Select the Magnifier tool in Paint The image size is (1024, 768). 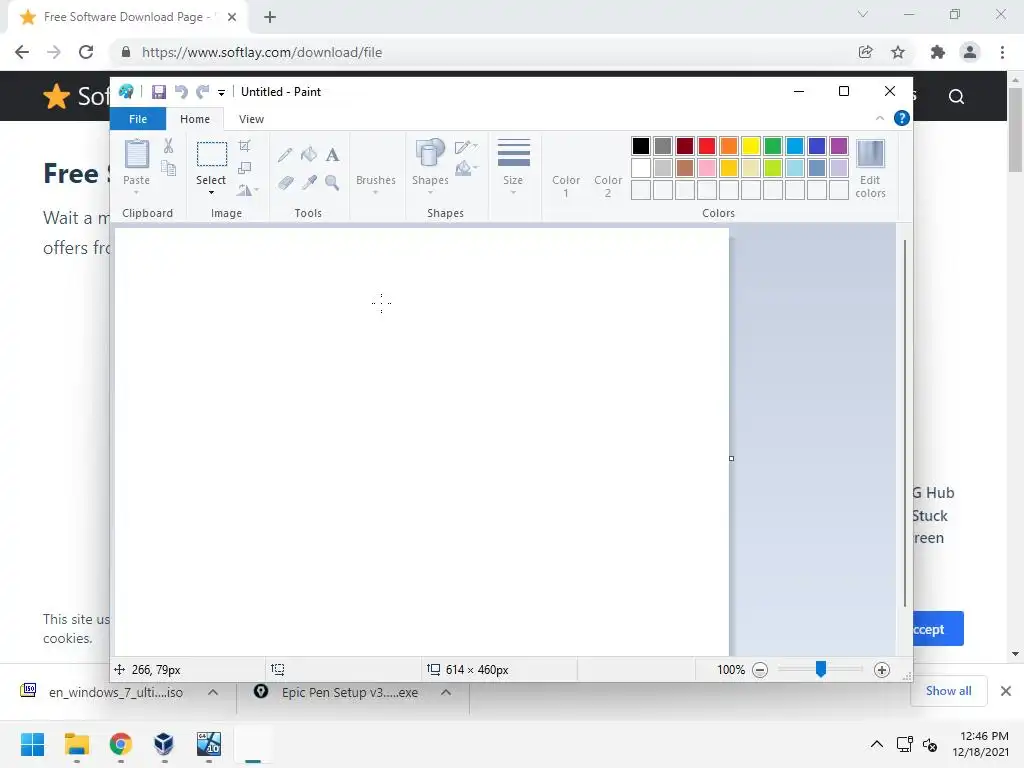[332, 182]
